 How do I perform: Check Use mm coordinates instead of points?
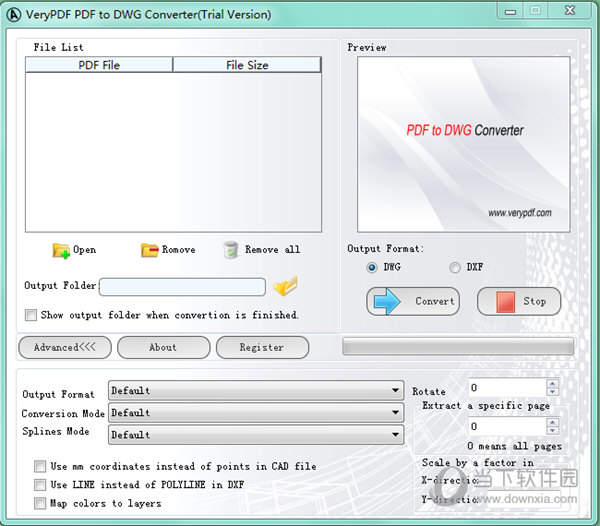tap(40, 466)
